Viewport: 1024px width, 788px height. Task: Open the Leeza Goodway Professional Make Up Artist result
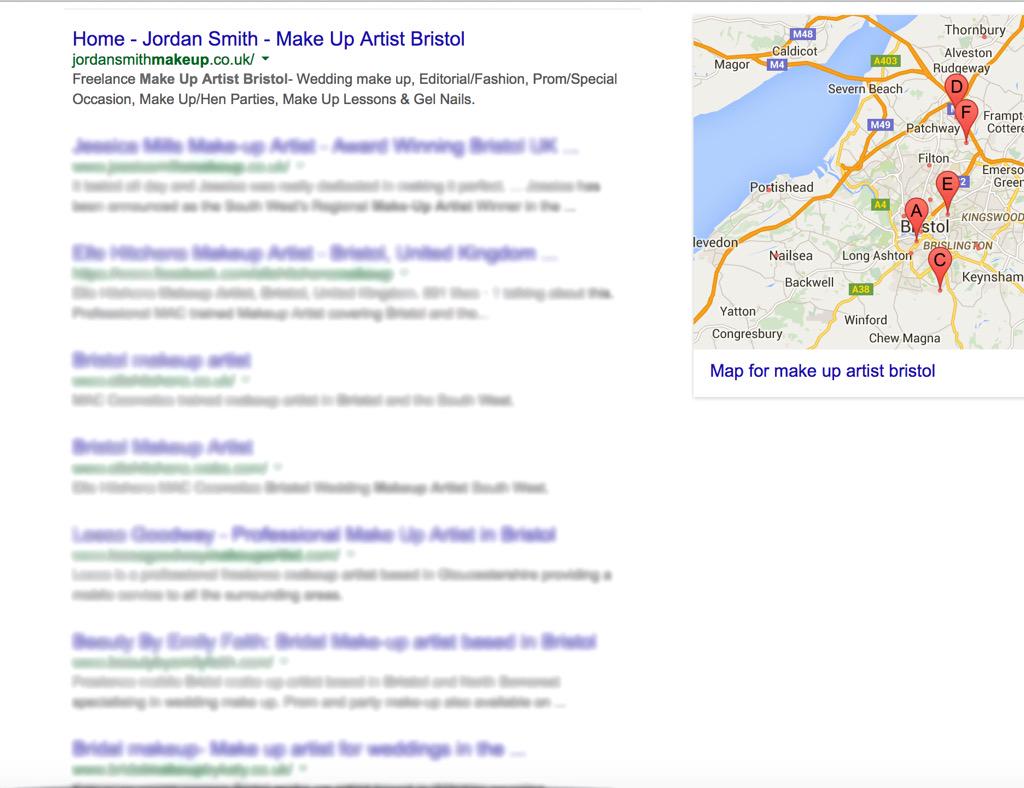point(314,534)
